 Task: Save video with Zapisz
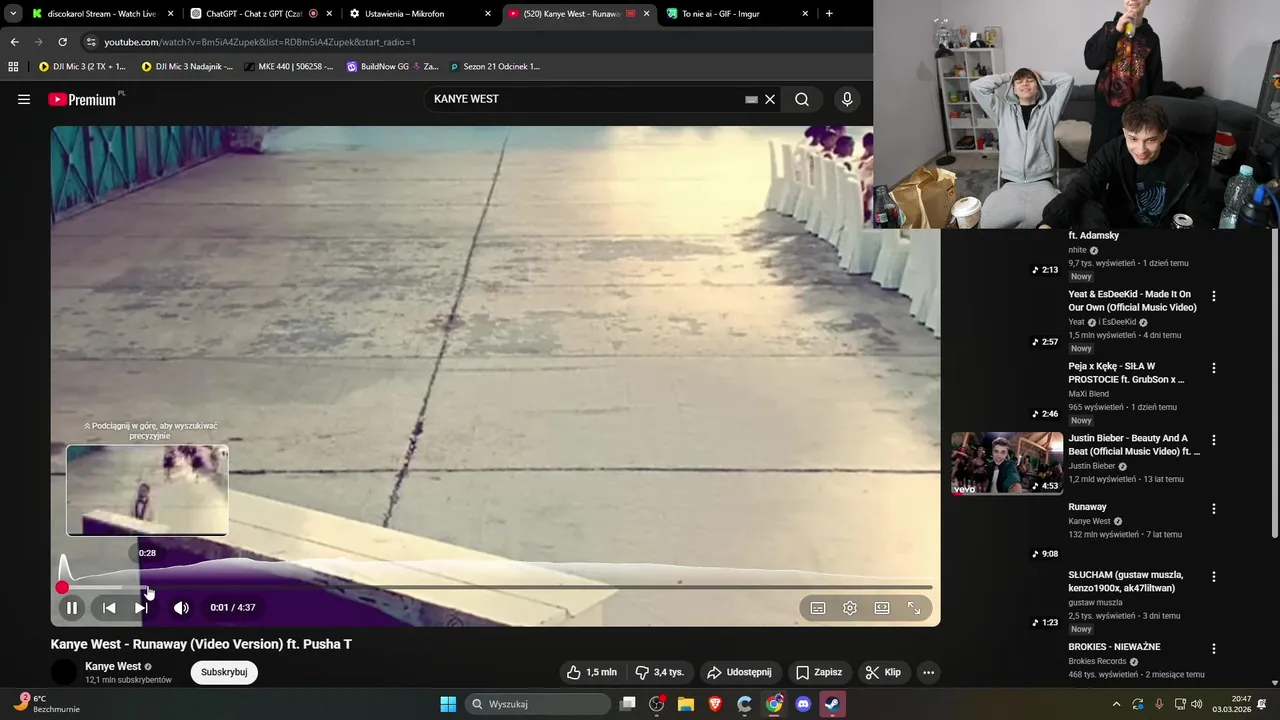pos(819,672)
